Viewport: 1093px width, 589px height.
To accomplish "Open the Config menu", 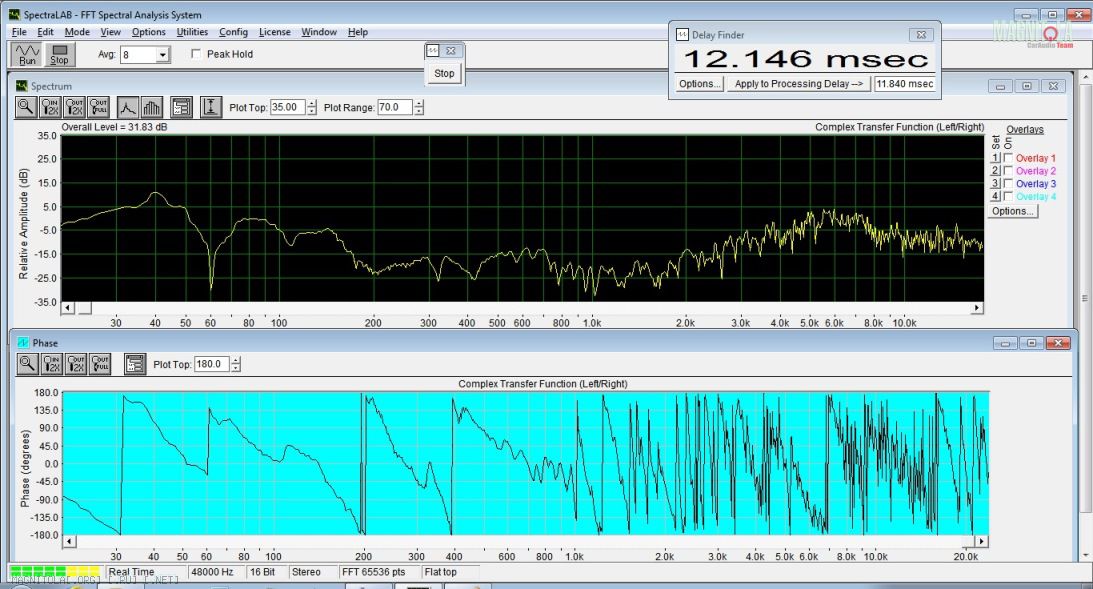I will point(233,31).
